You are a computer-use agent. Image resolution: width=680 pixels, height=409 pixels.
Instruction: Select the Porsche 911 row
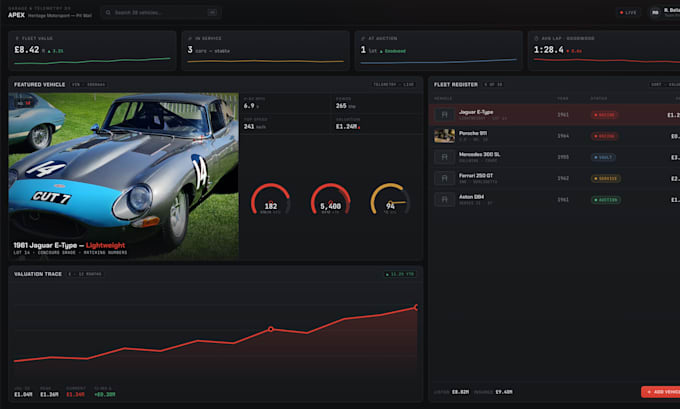coord(554,136)
